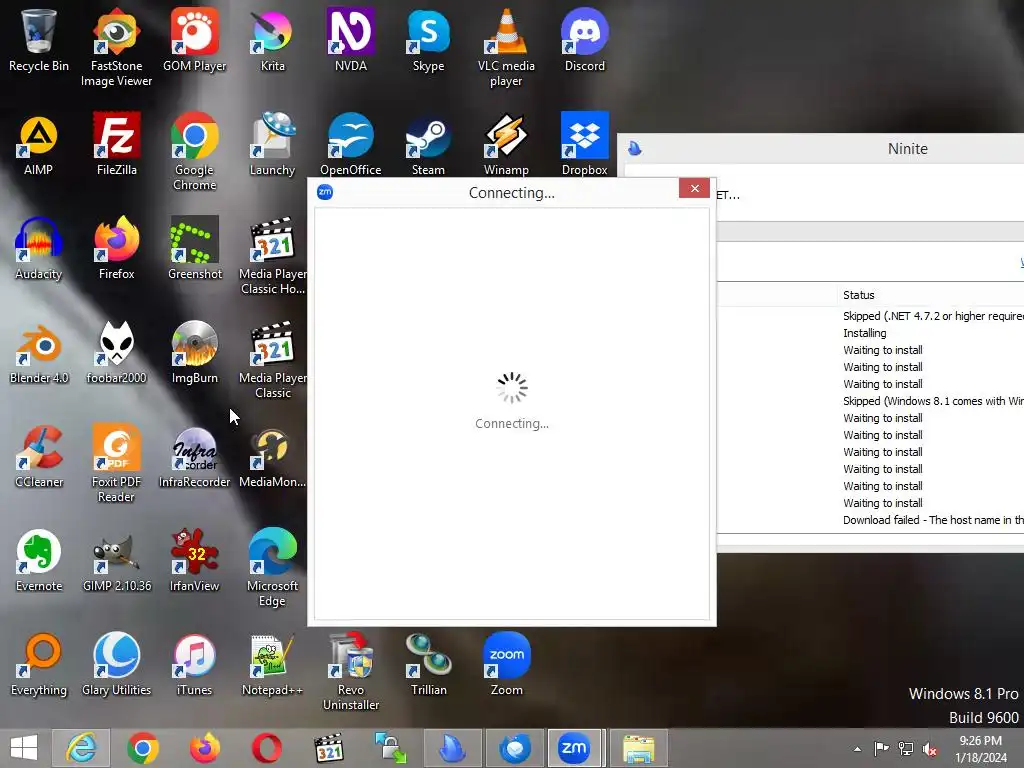
Task: Select the IrfanView desktop icon
Action: click(195, 560)
